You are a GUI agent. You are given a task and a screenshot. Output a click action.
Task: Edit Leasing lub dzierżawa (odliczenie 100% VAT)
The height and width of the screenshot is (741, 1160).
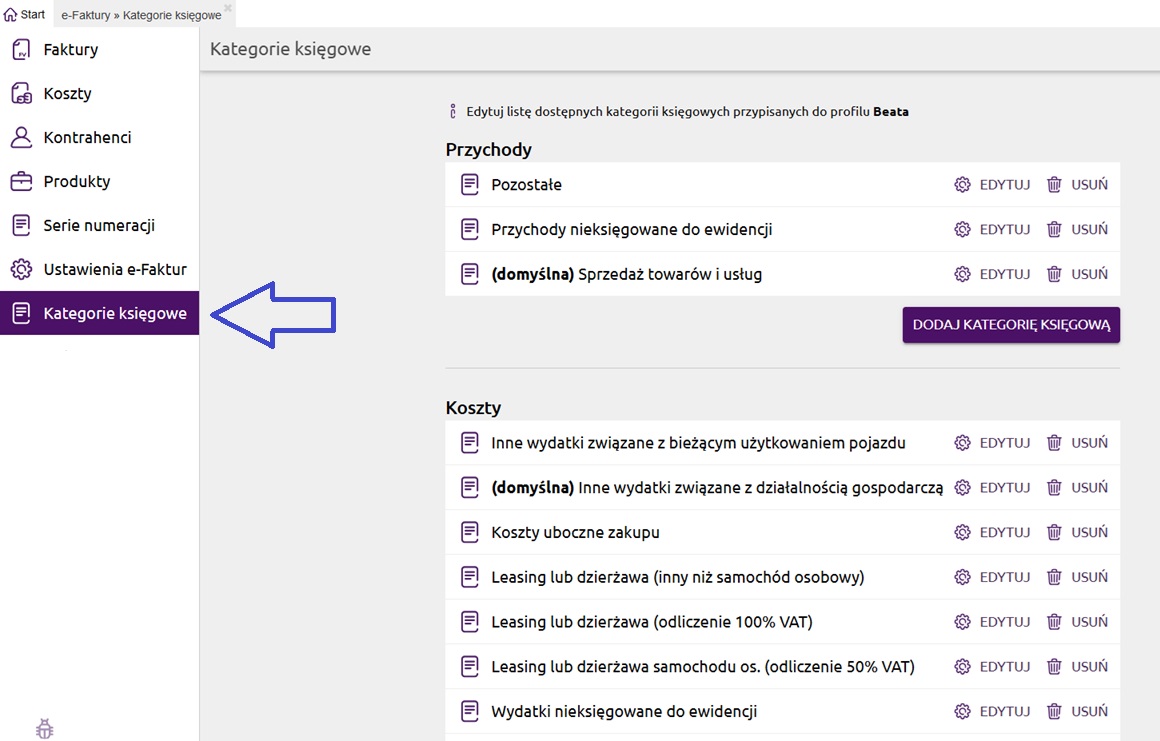point(993,622)
